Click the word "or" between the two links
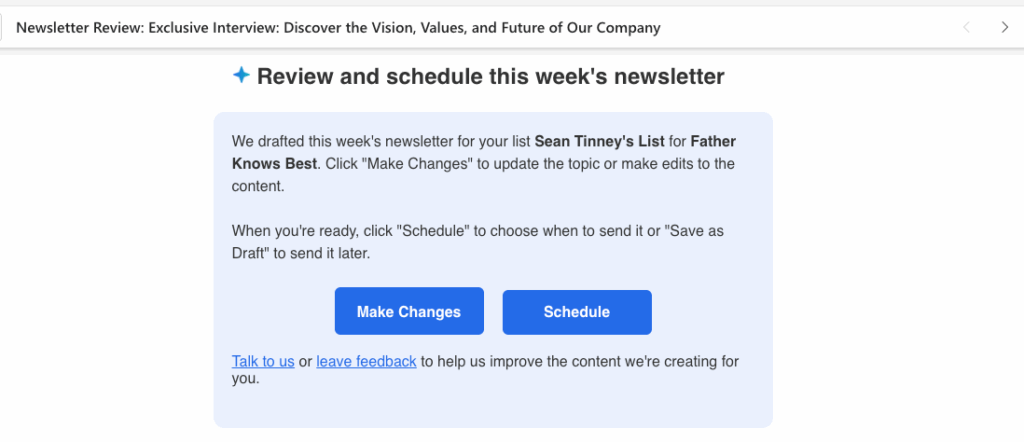The image size is (1024, 442). pyautogui.click(x=305, y=362)
